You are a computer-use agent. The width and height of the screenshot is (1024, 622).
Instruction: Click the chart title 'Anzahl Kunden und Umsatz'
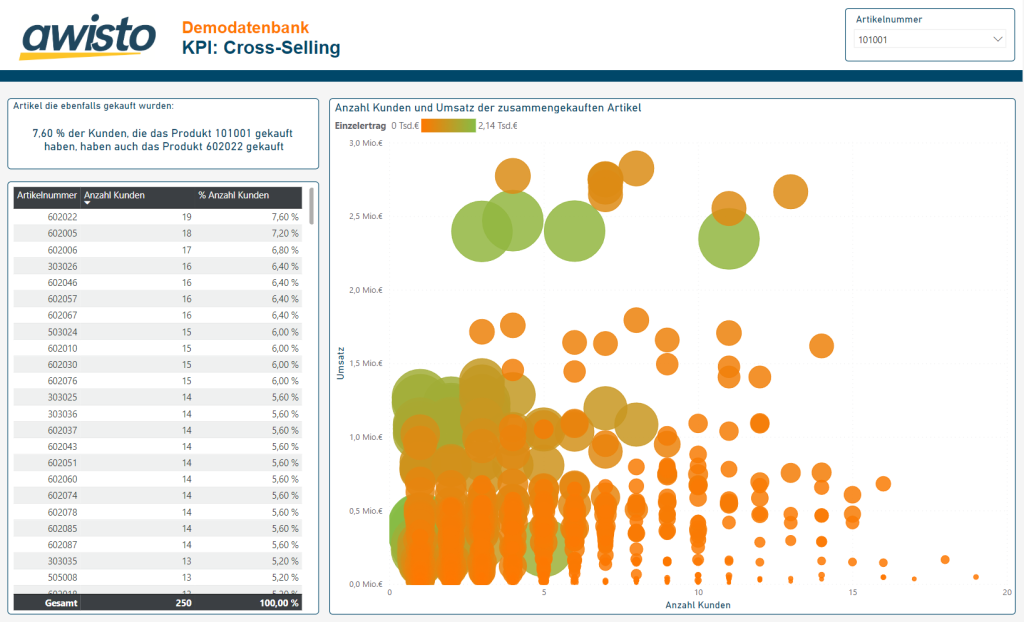pyautogui.click(x=487, y=107)
